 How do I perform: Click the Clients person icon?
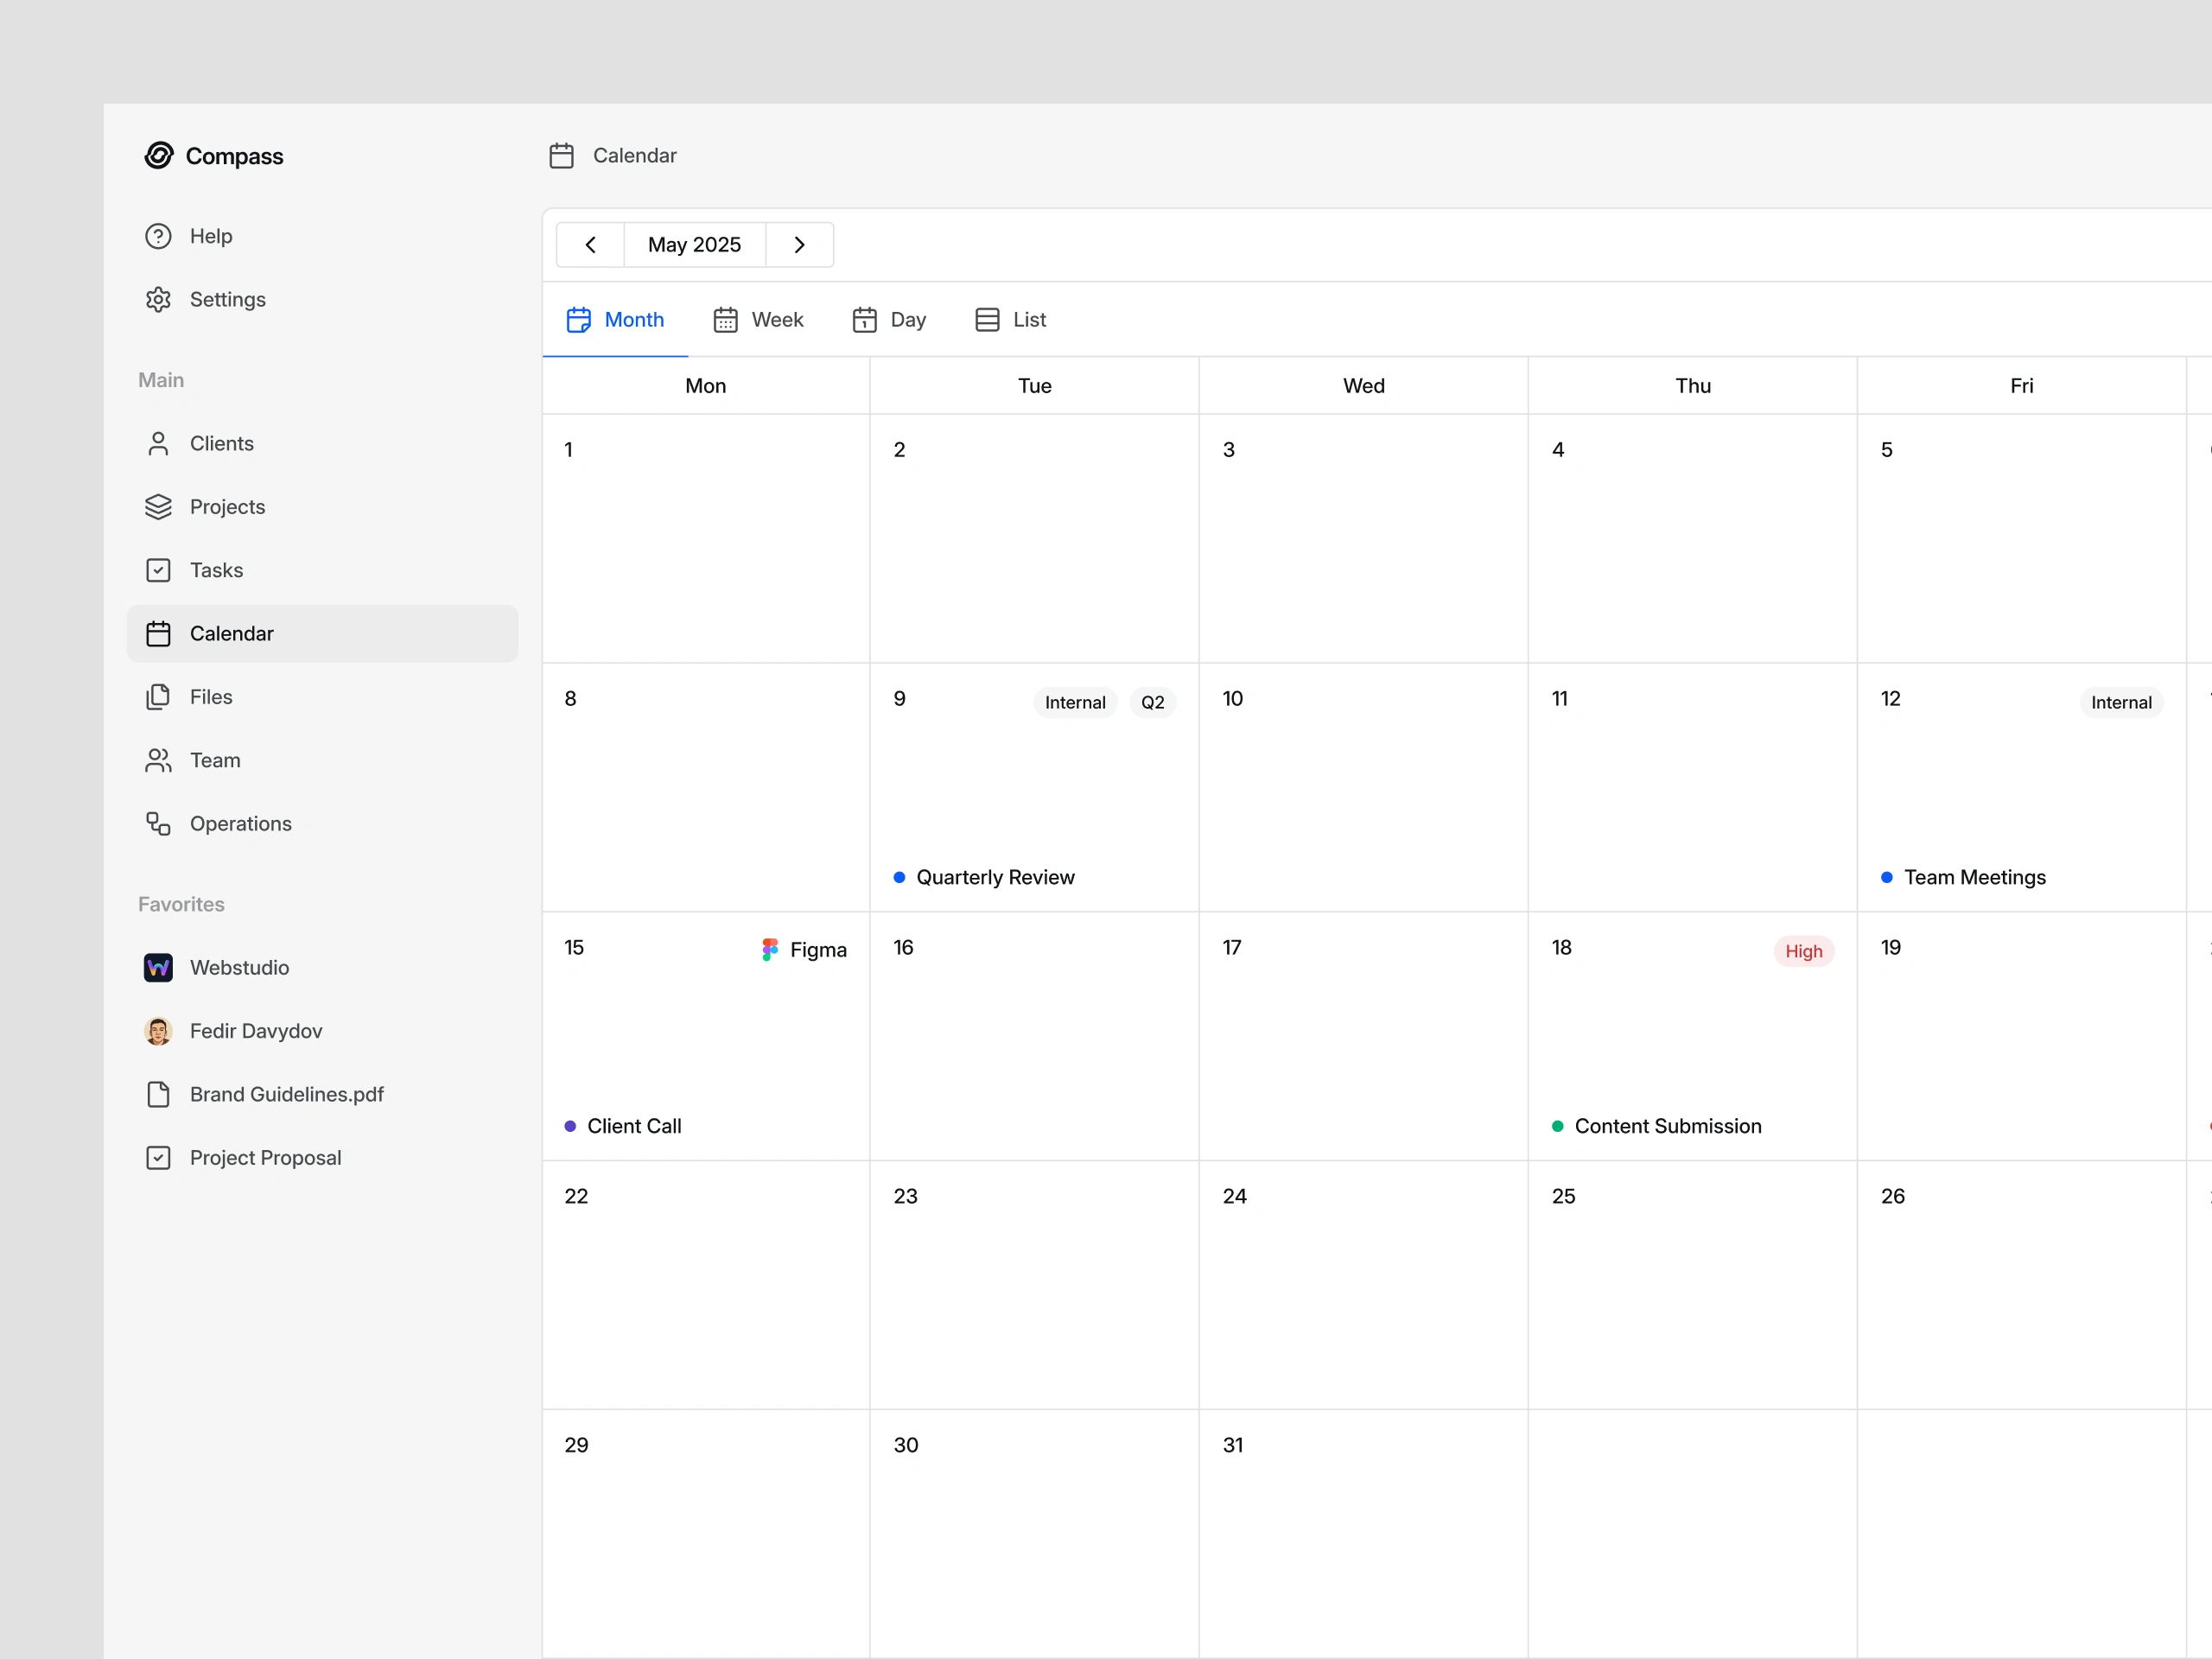[158, 444]
